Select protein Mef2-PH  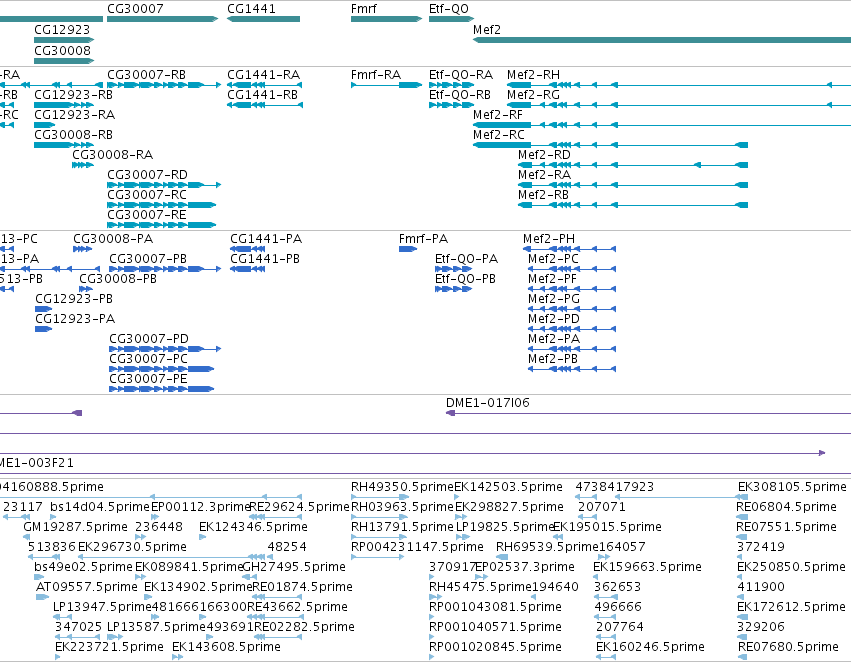click(x=549, y=239)
